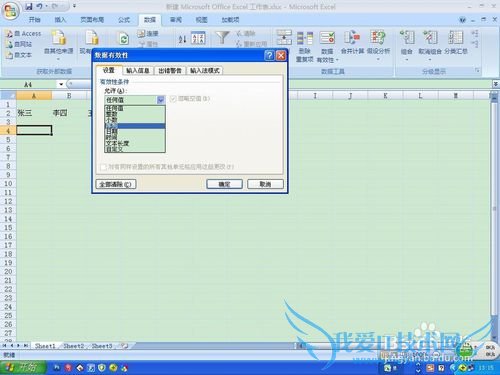The width and height of the screenshot is (500, 375).
Task: Open the Customize Quick Access Toolbar arrow
Action: click(74, 6)
